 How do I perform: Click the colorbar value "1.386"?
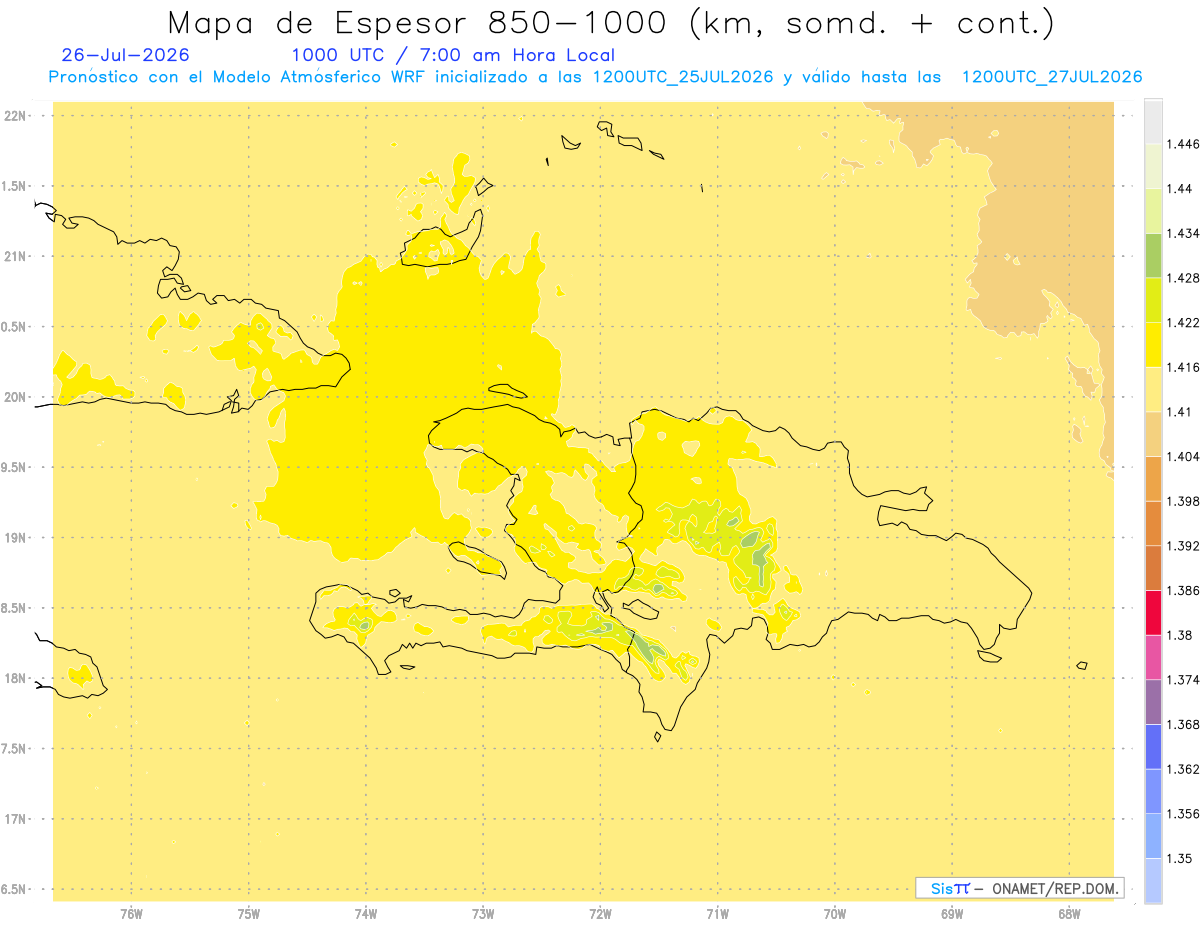[1184, 590]
